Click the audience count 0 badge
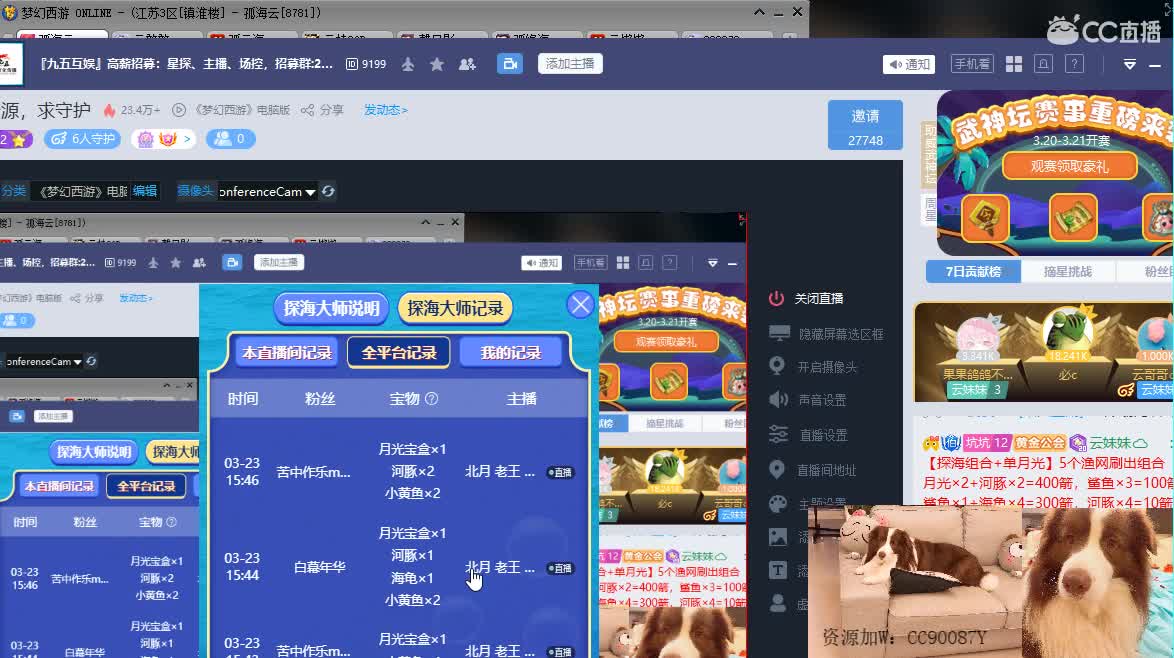 tap(231, 138)
